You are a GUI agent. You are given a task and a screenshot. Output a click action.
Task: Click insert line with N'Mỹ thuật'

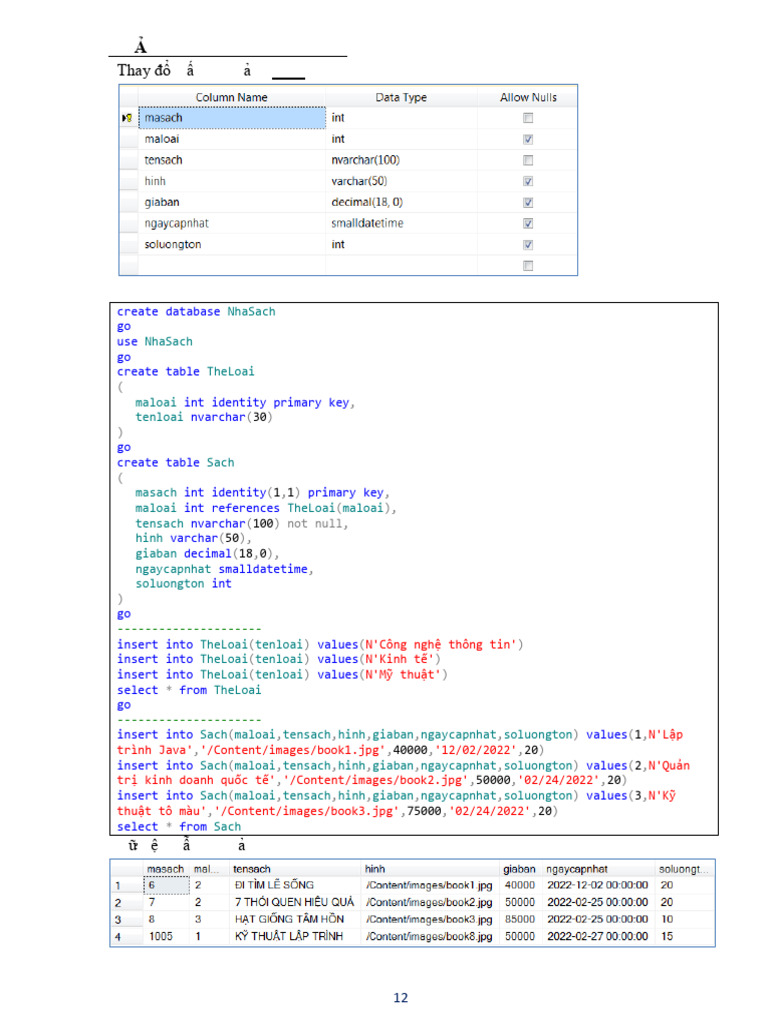[282, 675]
